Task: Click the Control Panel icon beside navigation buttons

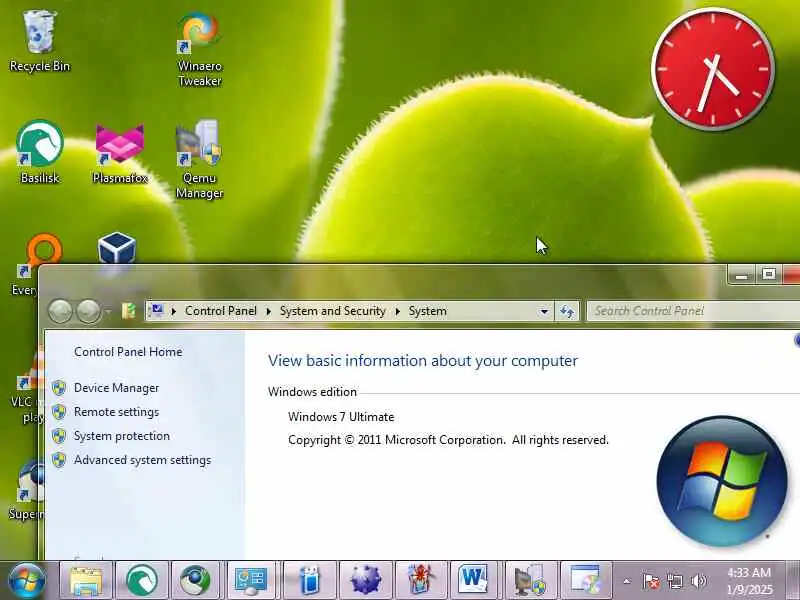Action: [x=128, y=311]
